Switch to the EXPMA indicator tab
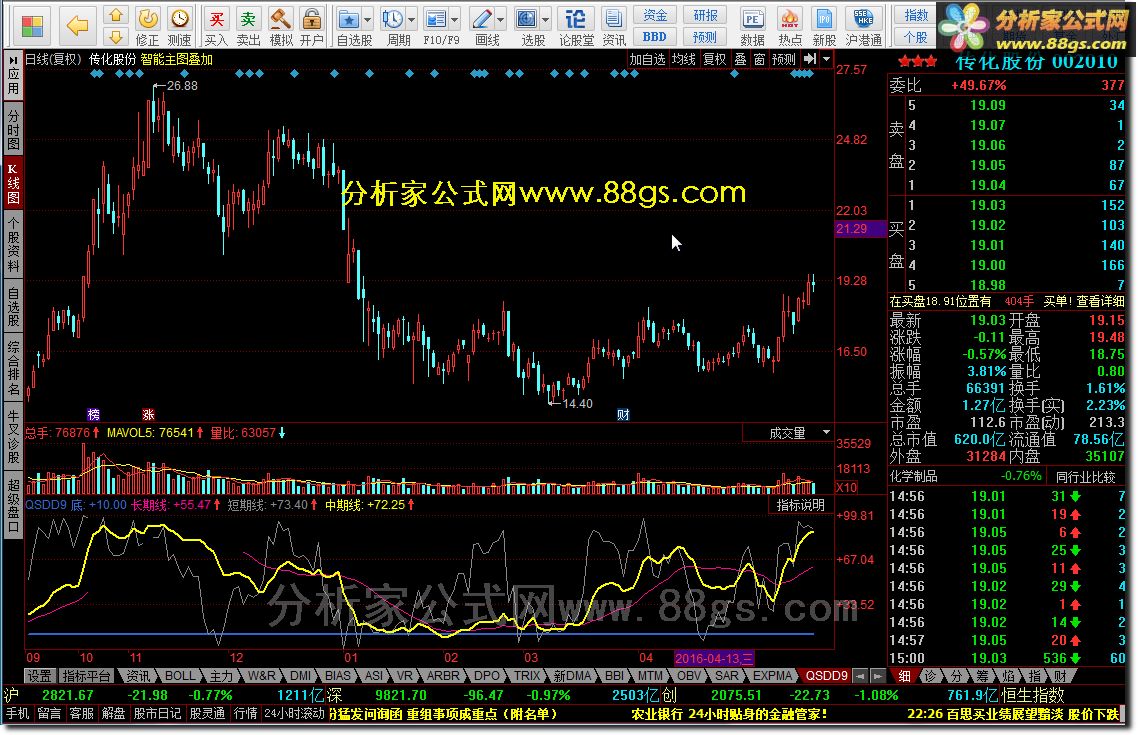Image resolution: width=1138 pixels, height=735 pixels. click(772, 676)
